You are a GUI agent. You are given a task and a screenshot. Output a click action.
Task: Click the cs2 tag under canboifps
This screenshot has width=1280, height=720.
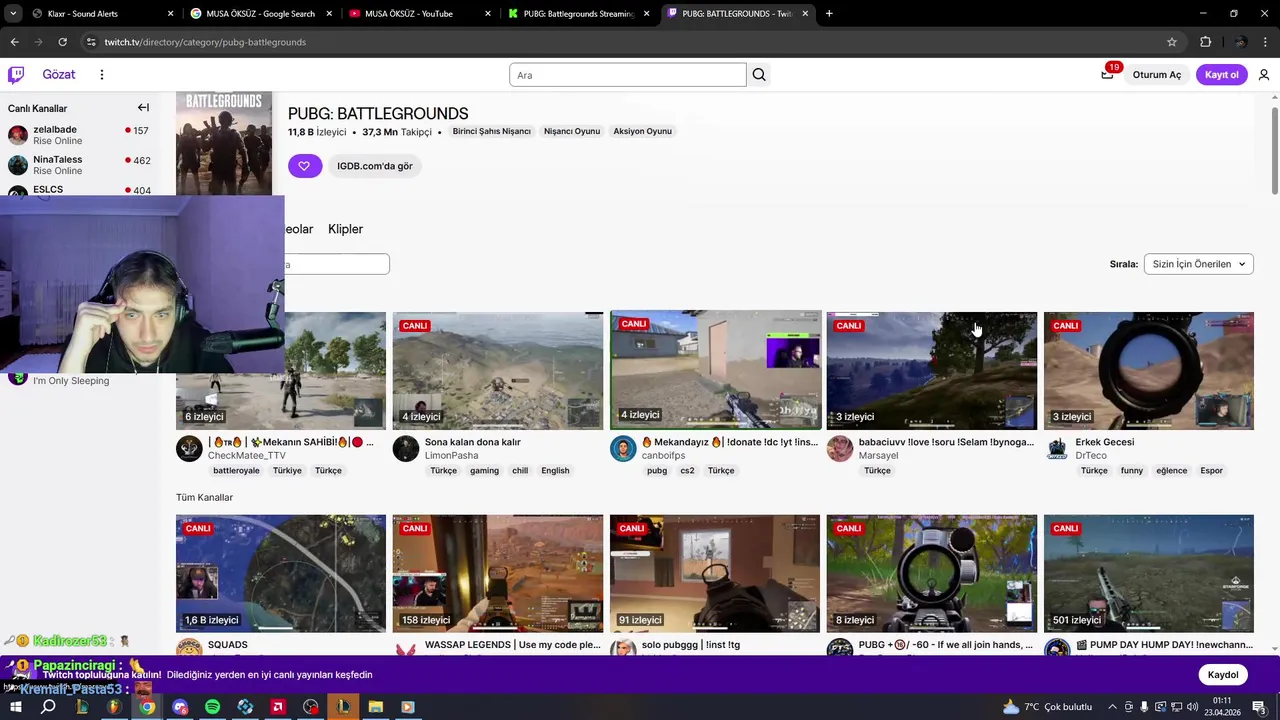(687, 471)
